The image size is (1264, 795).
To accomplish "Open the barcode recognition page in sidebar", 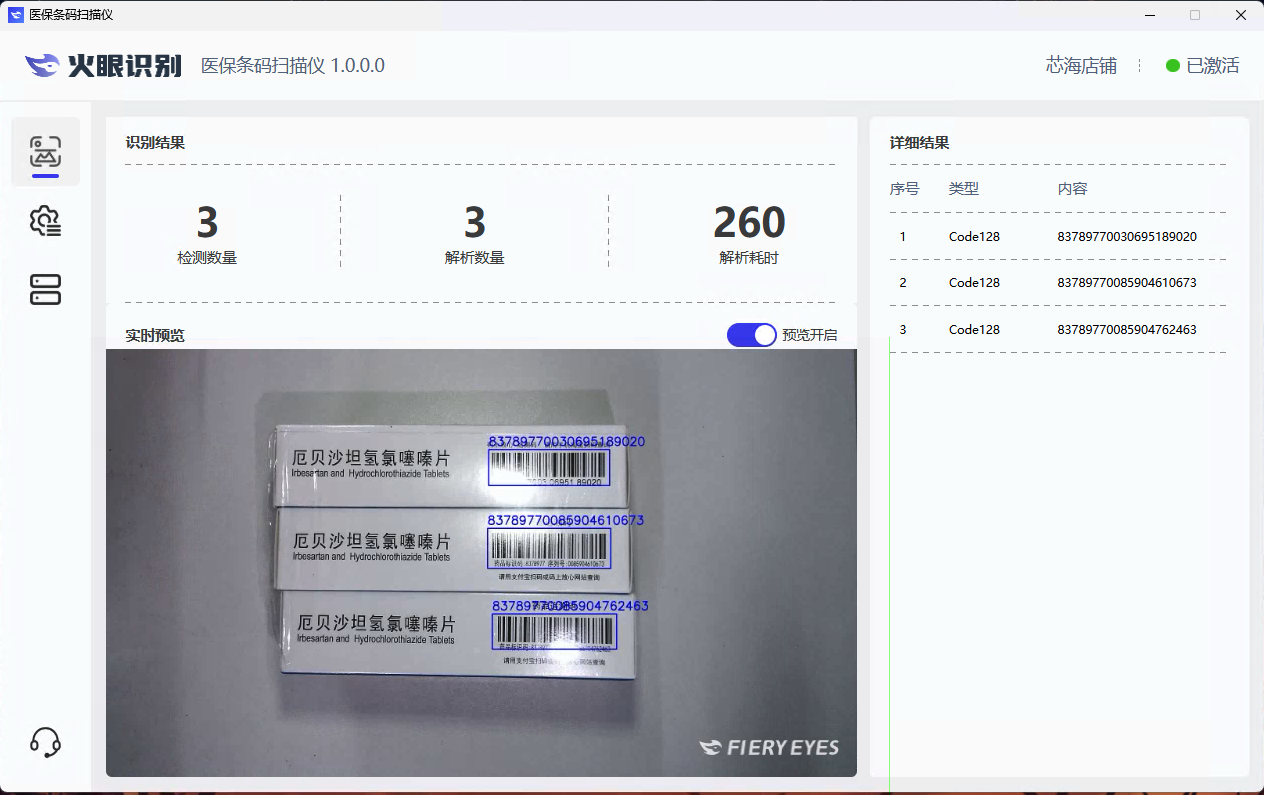I will (x=45, y=152).
